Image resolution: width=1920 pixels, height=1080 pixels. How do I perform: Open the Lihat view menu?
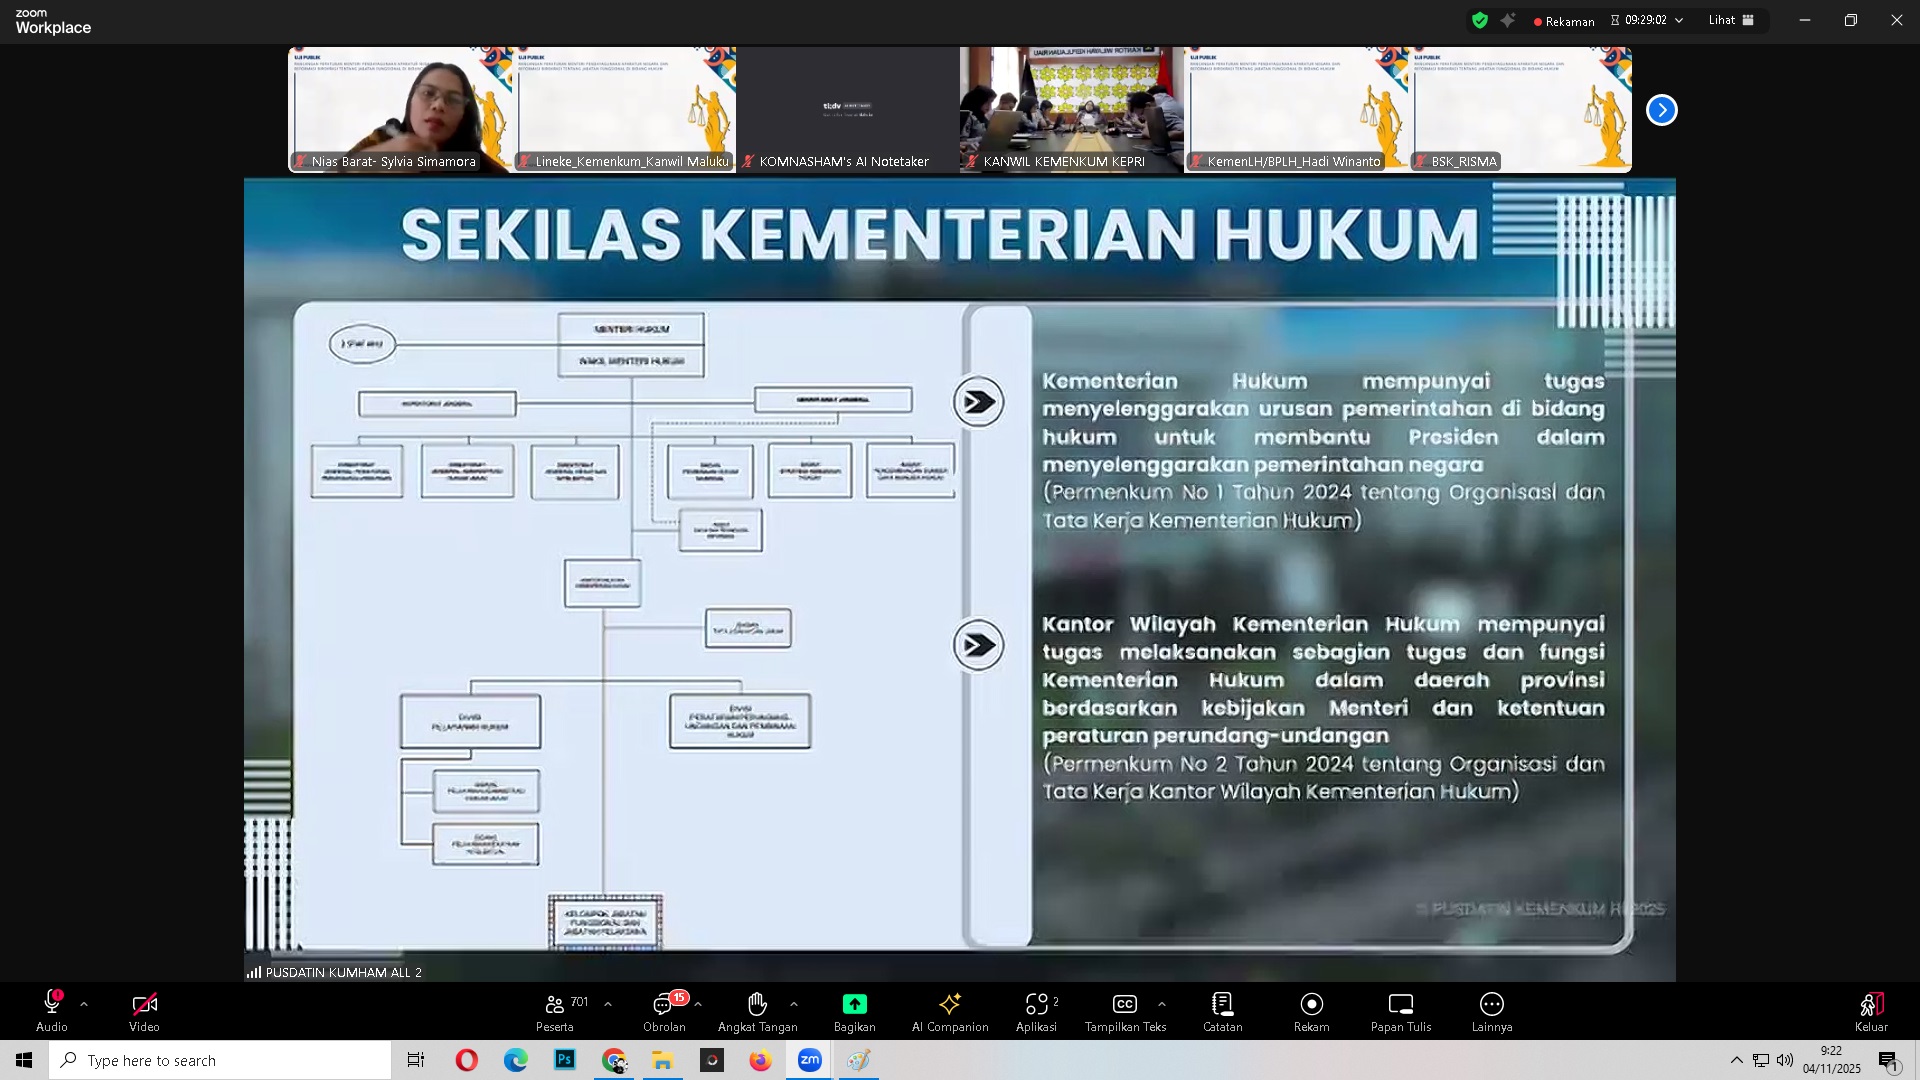tap(1731, 20)
